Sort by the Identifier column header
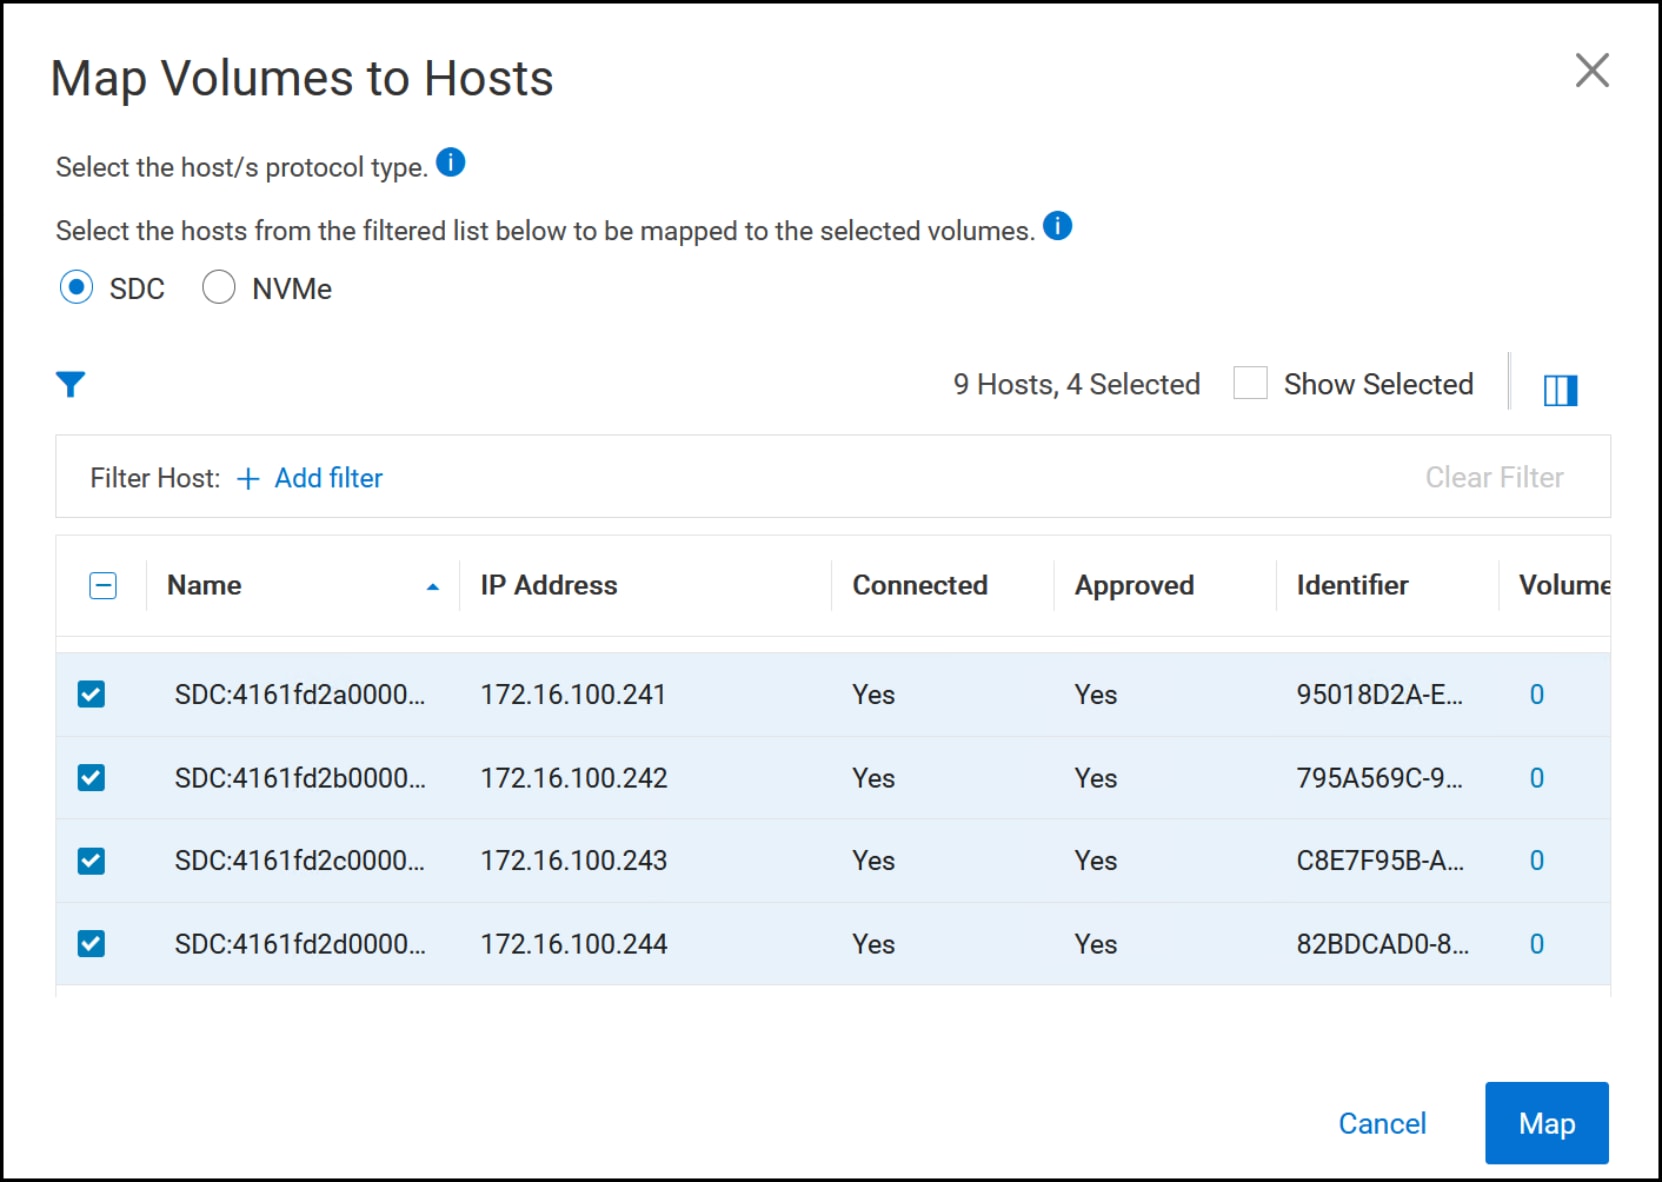1662x1182 pixels. pyautogui.click(x=1352, y=585)
